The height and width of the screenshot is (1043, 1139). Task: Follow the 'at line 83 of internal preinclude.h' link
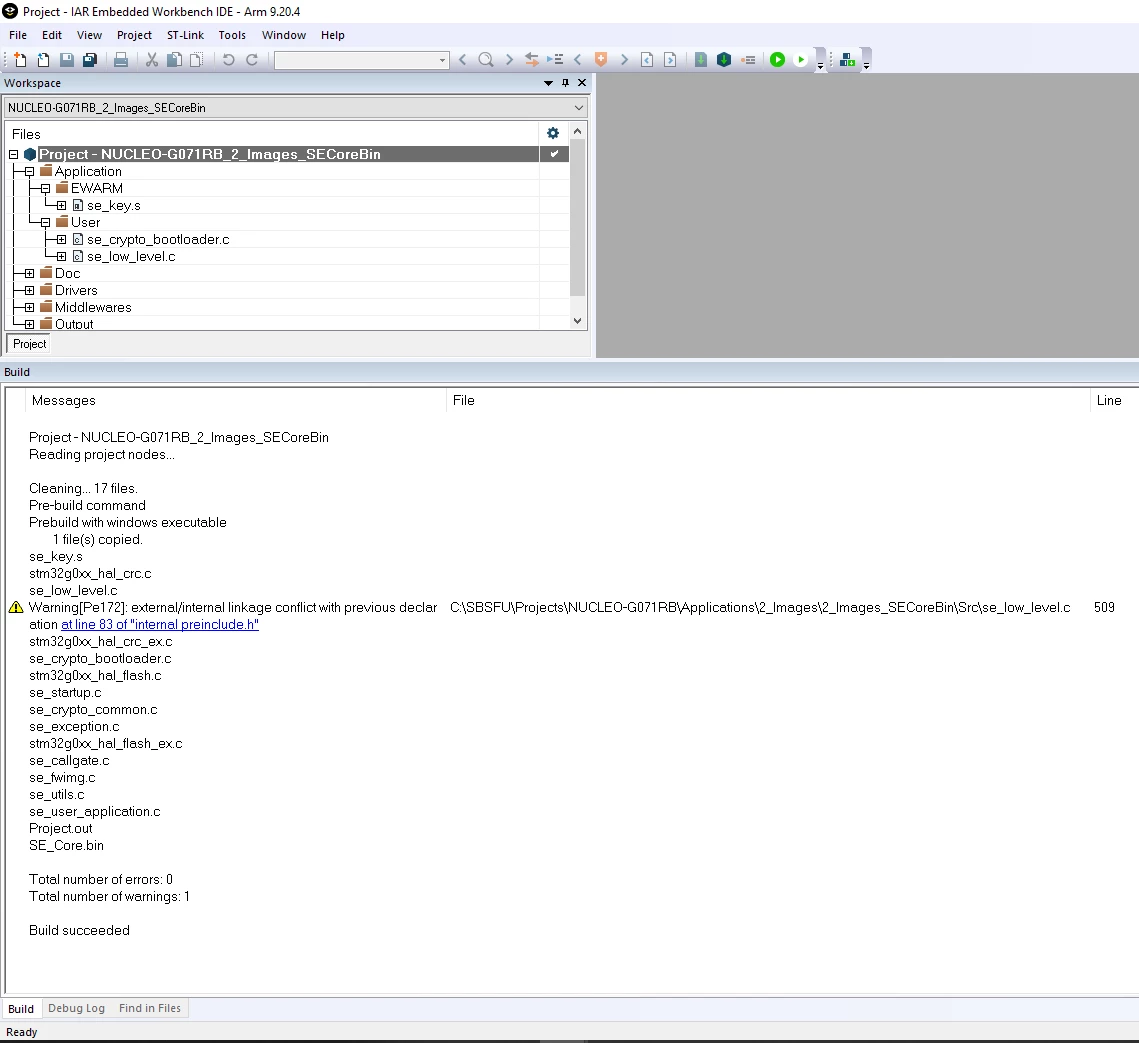(x=160, y=625)
